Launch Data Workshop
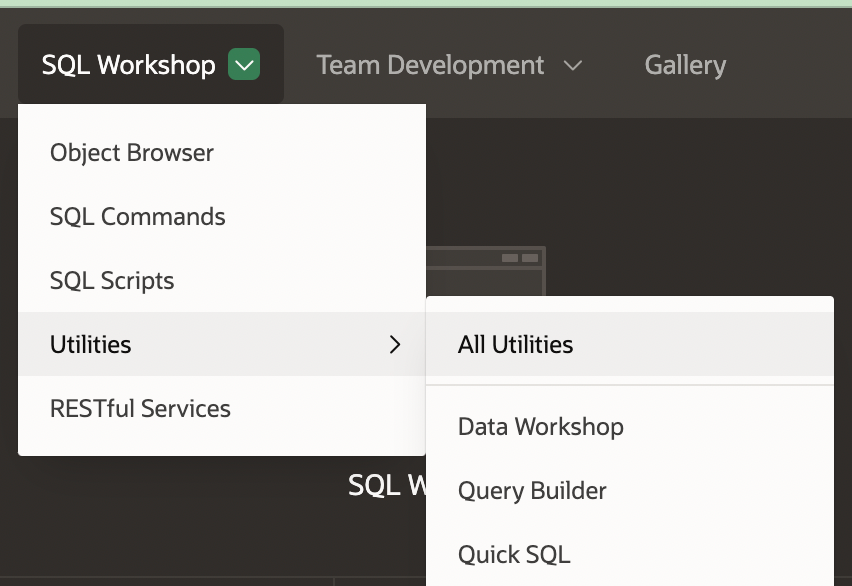Viewport: 852px width, 586px height. (540, 426)
